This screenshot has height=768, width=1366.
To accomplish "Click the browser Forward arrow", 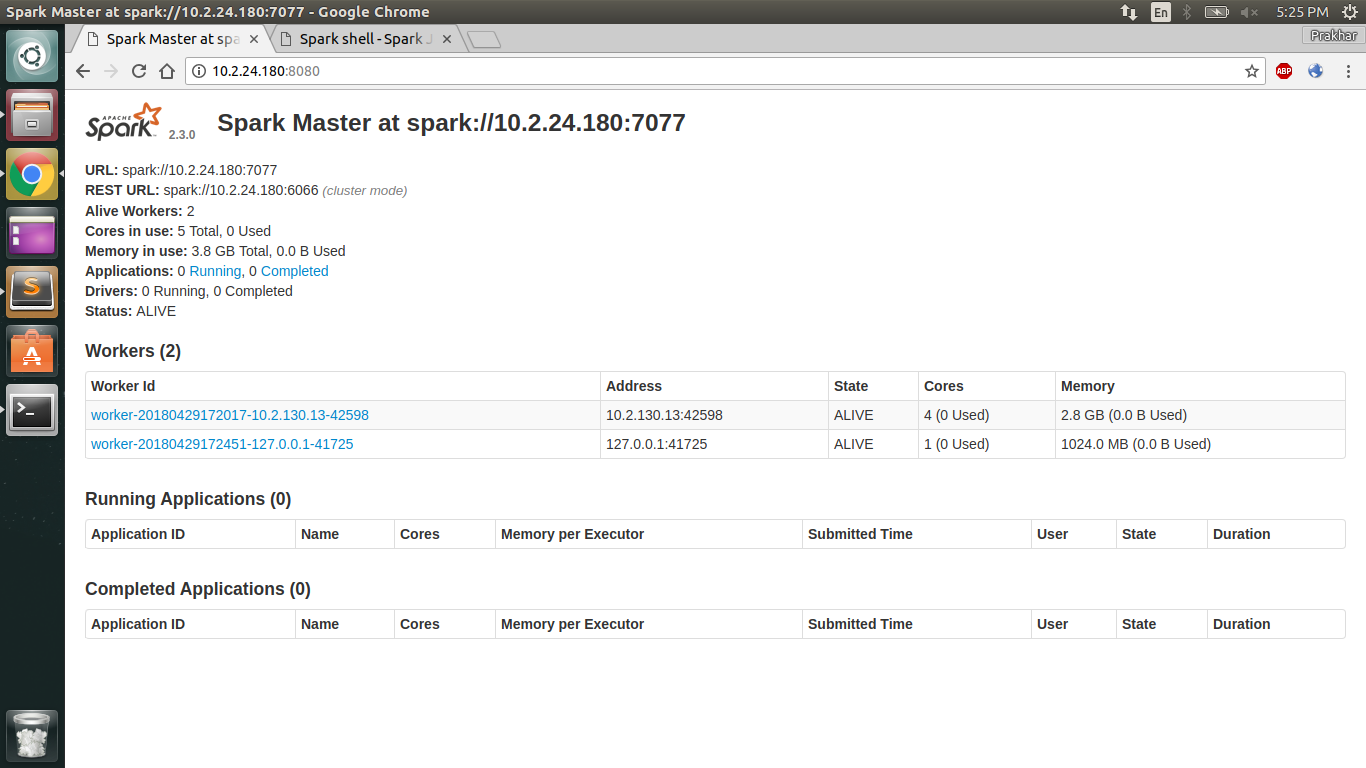I will click(111, 71).
